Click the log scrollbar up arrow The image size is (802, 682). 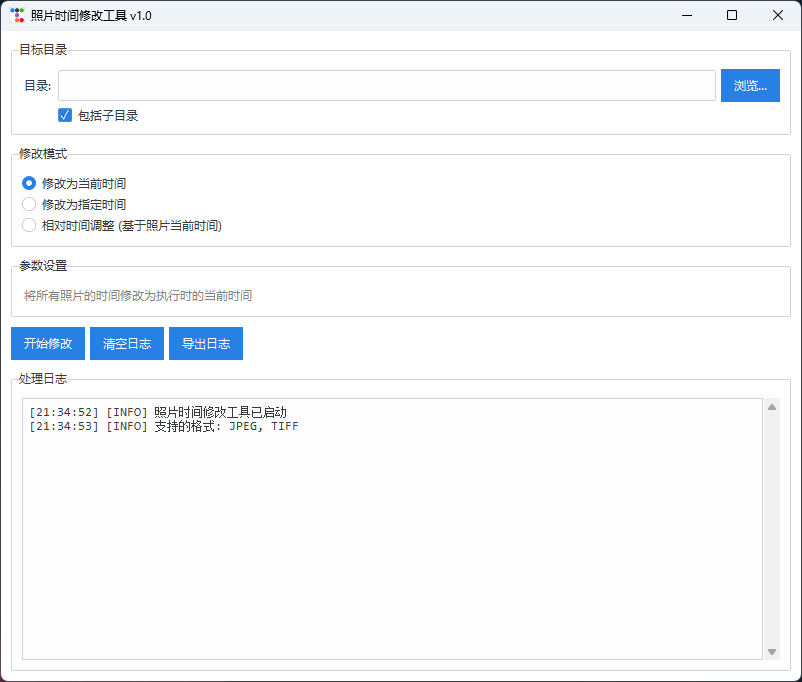(x=772, y=407)
